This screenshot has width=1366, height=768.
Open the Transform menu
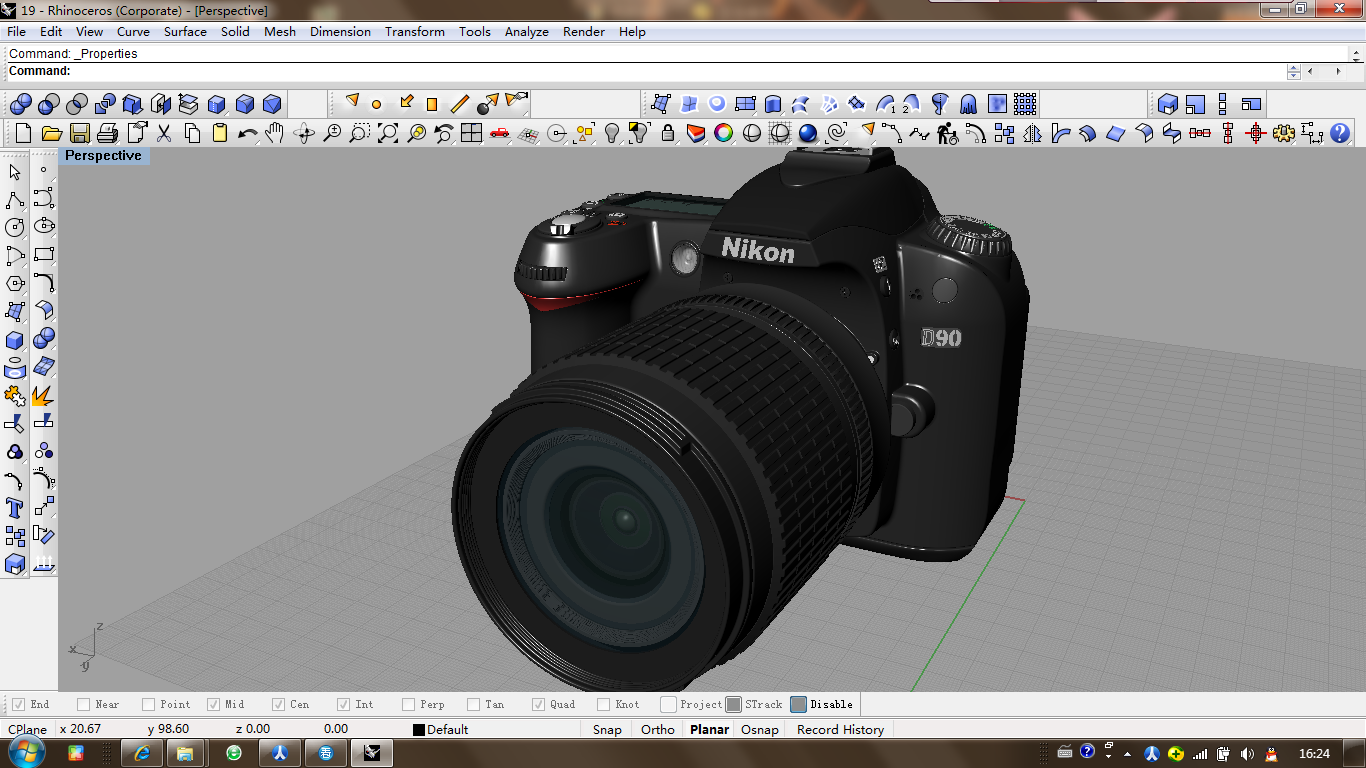[x=415, y=32]
